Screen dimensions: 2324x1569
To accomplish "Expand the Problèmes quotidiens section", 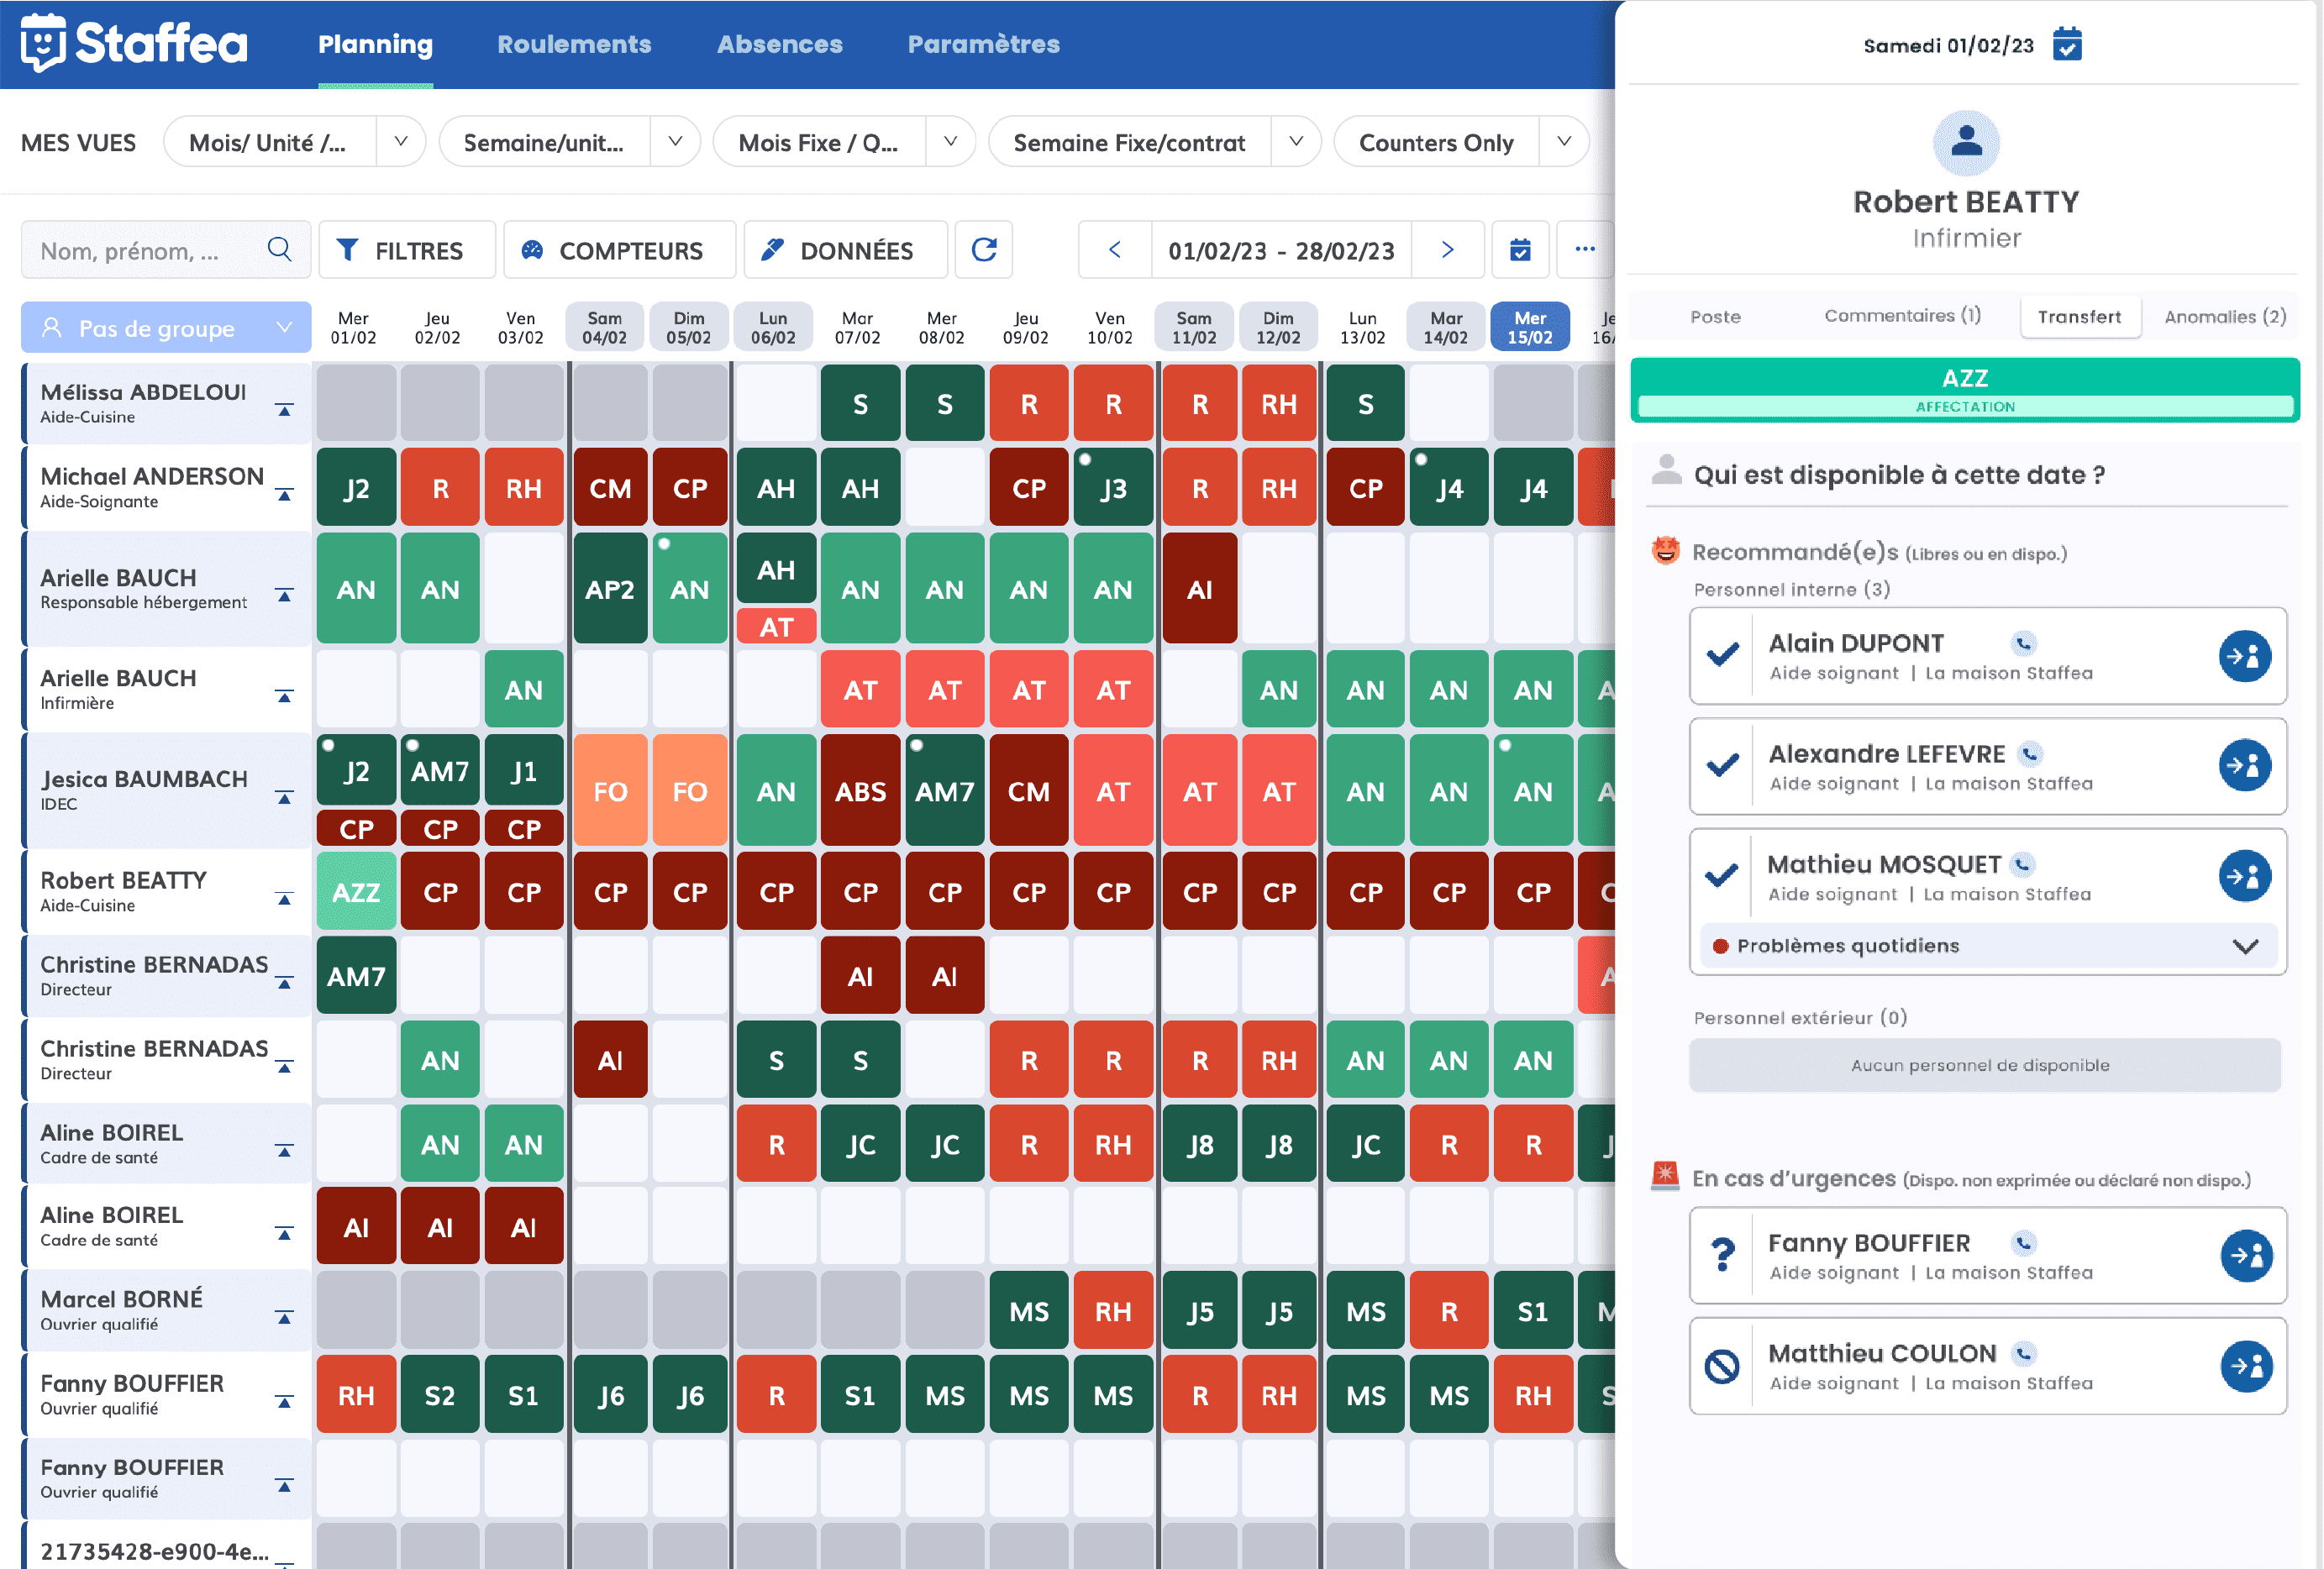I will 2247,946.
